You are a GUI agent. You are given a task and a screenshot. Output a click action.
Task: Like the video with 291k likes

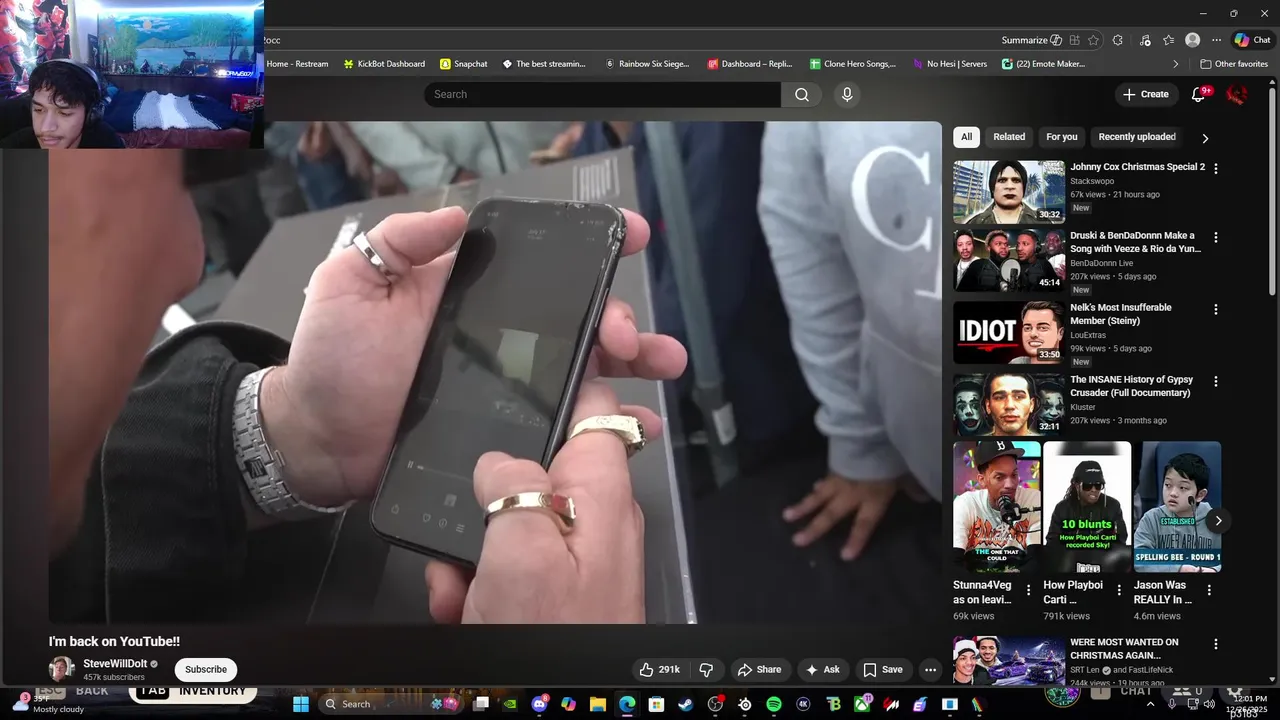coord(660,670)
